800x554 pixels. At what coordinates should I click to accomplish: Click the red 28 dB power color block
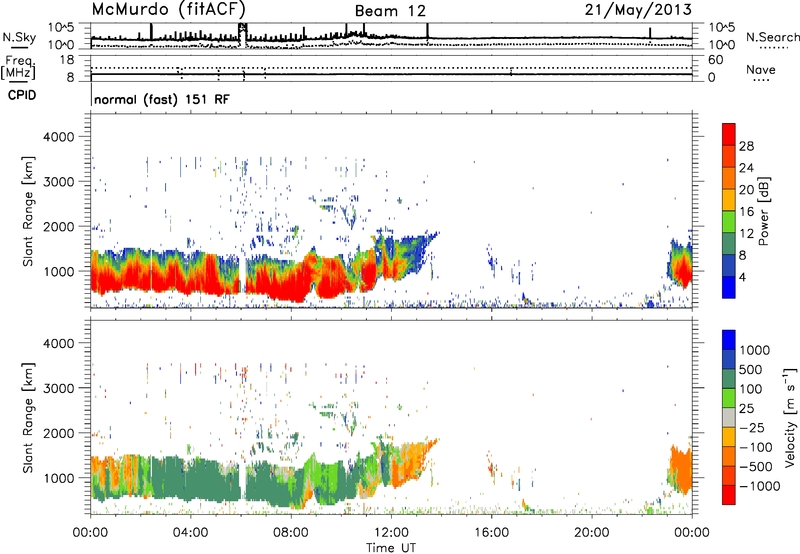[729, 134]
